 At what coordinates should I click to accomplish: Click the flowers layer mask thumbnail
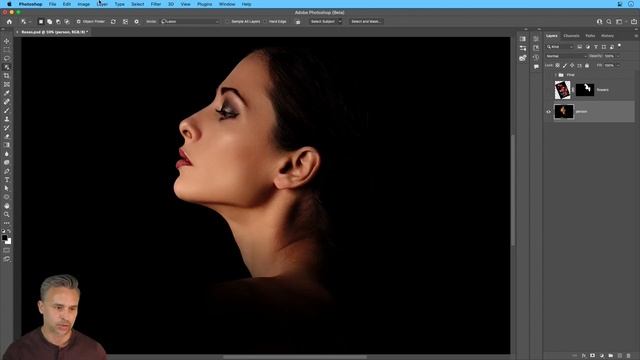click(584, 90)
